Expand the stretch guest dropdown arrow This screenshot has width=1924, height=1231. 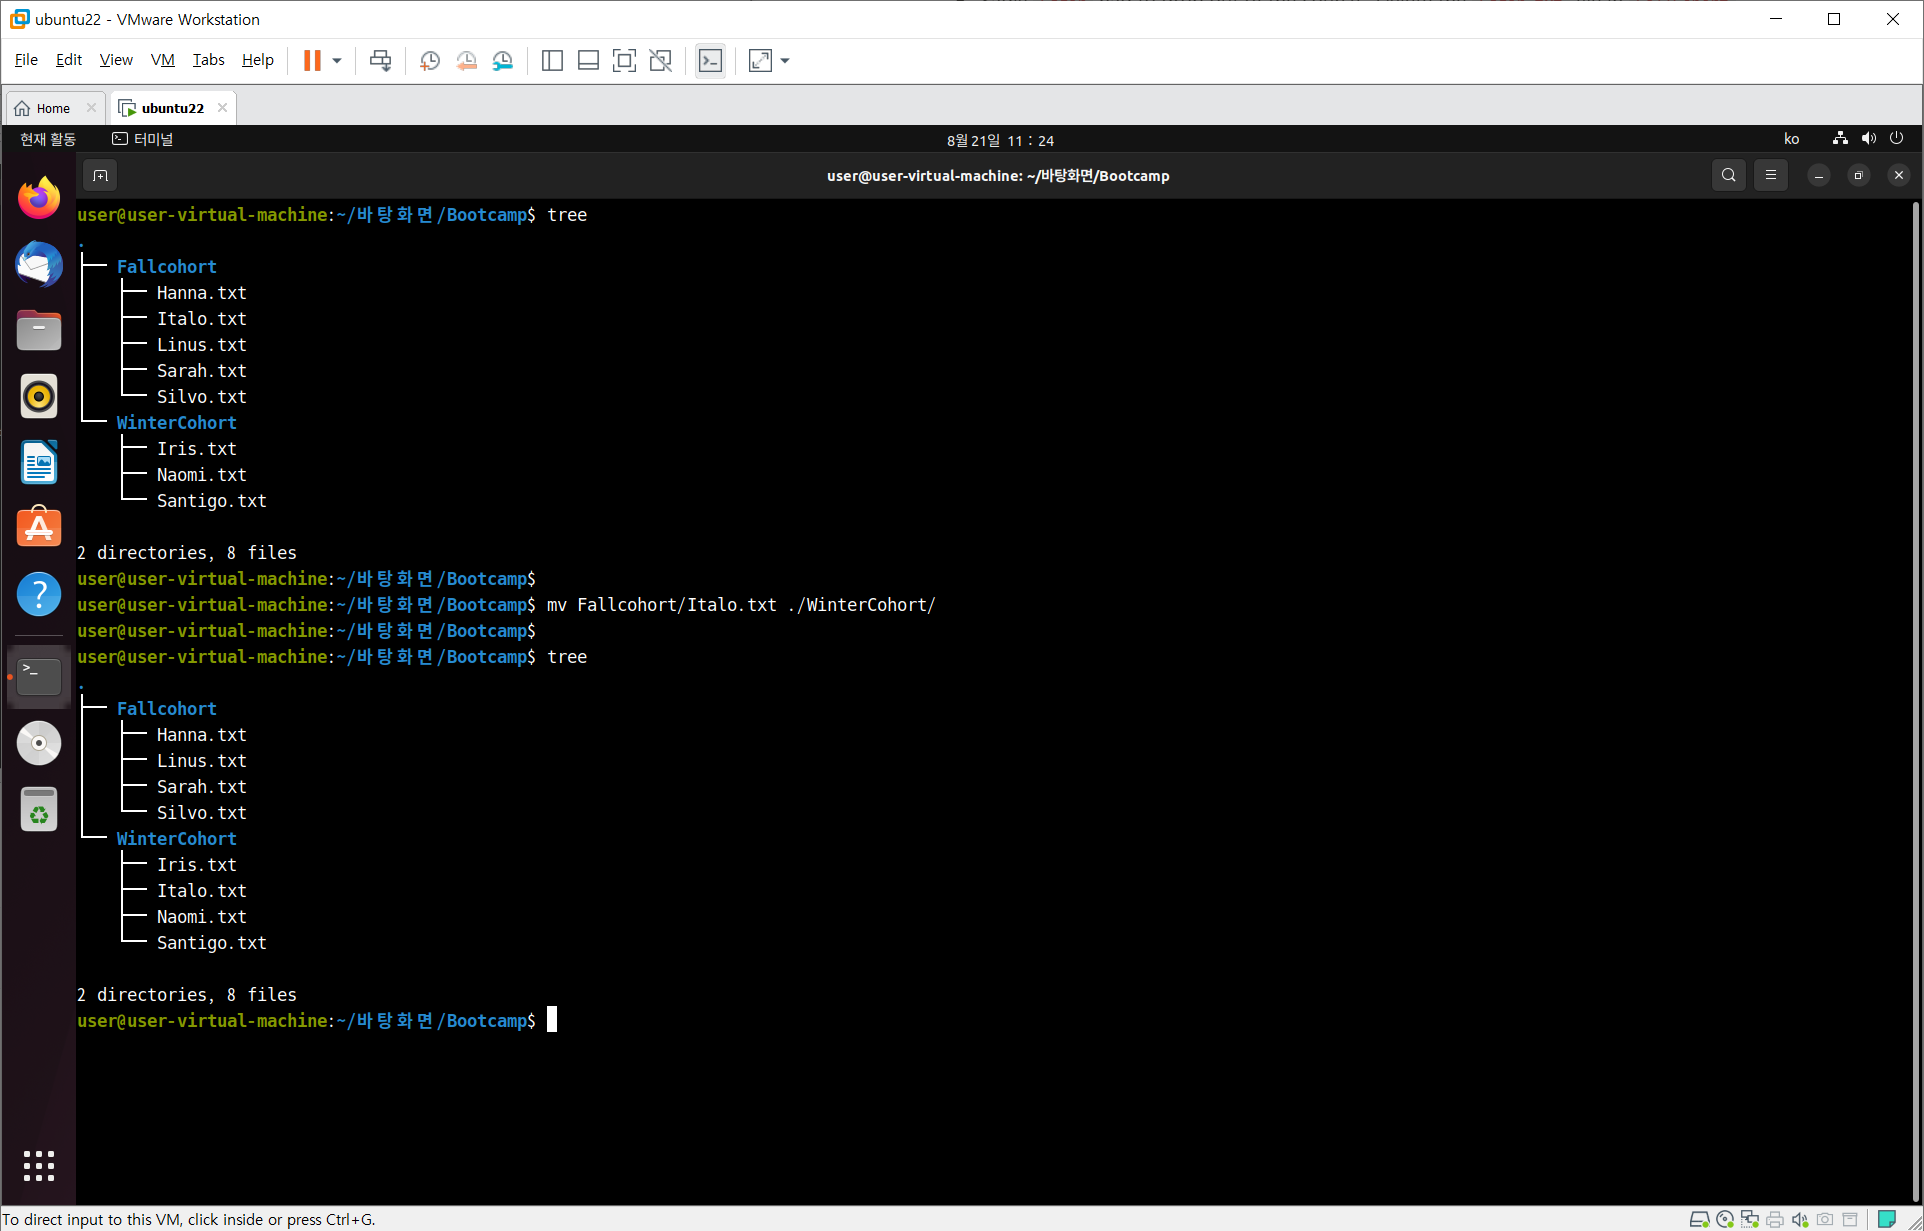785,61
